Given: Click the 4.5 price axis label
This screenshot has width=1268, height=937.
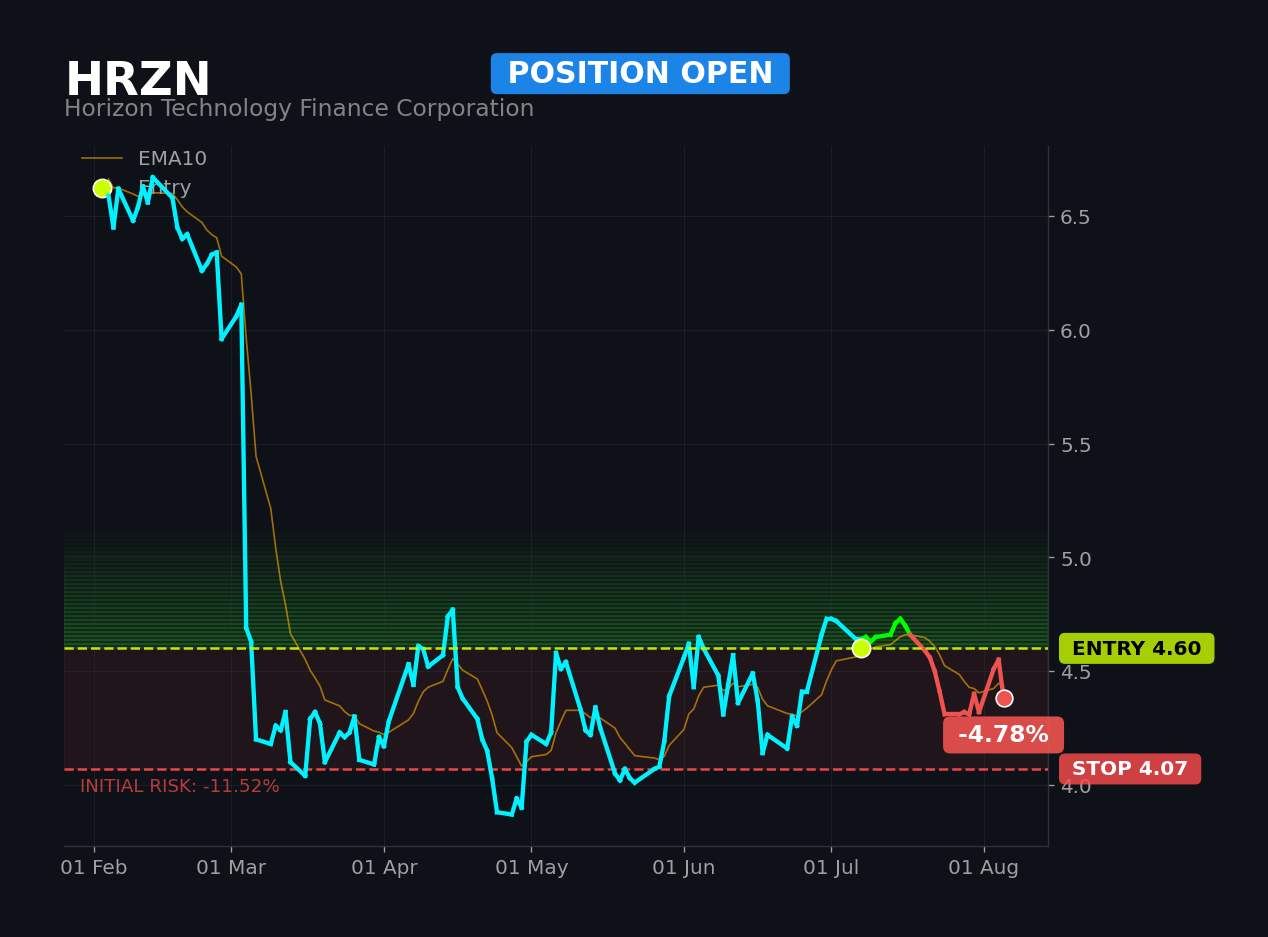Looking at the screenshot, I should pyautogui.click(x=1075, y=672).
